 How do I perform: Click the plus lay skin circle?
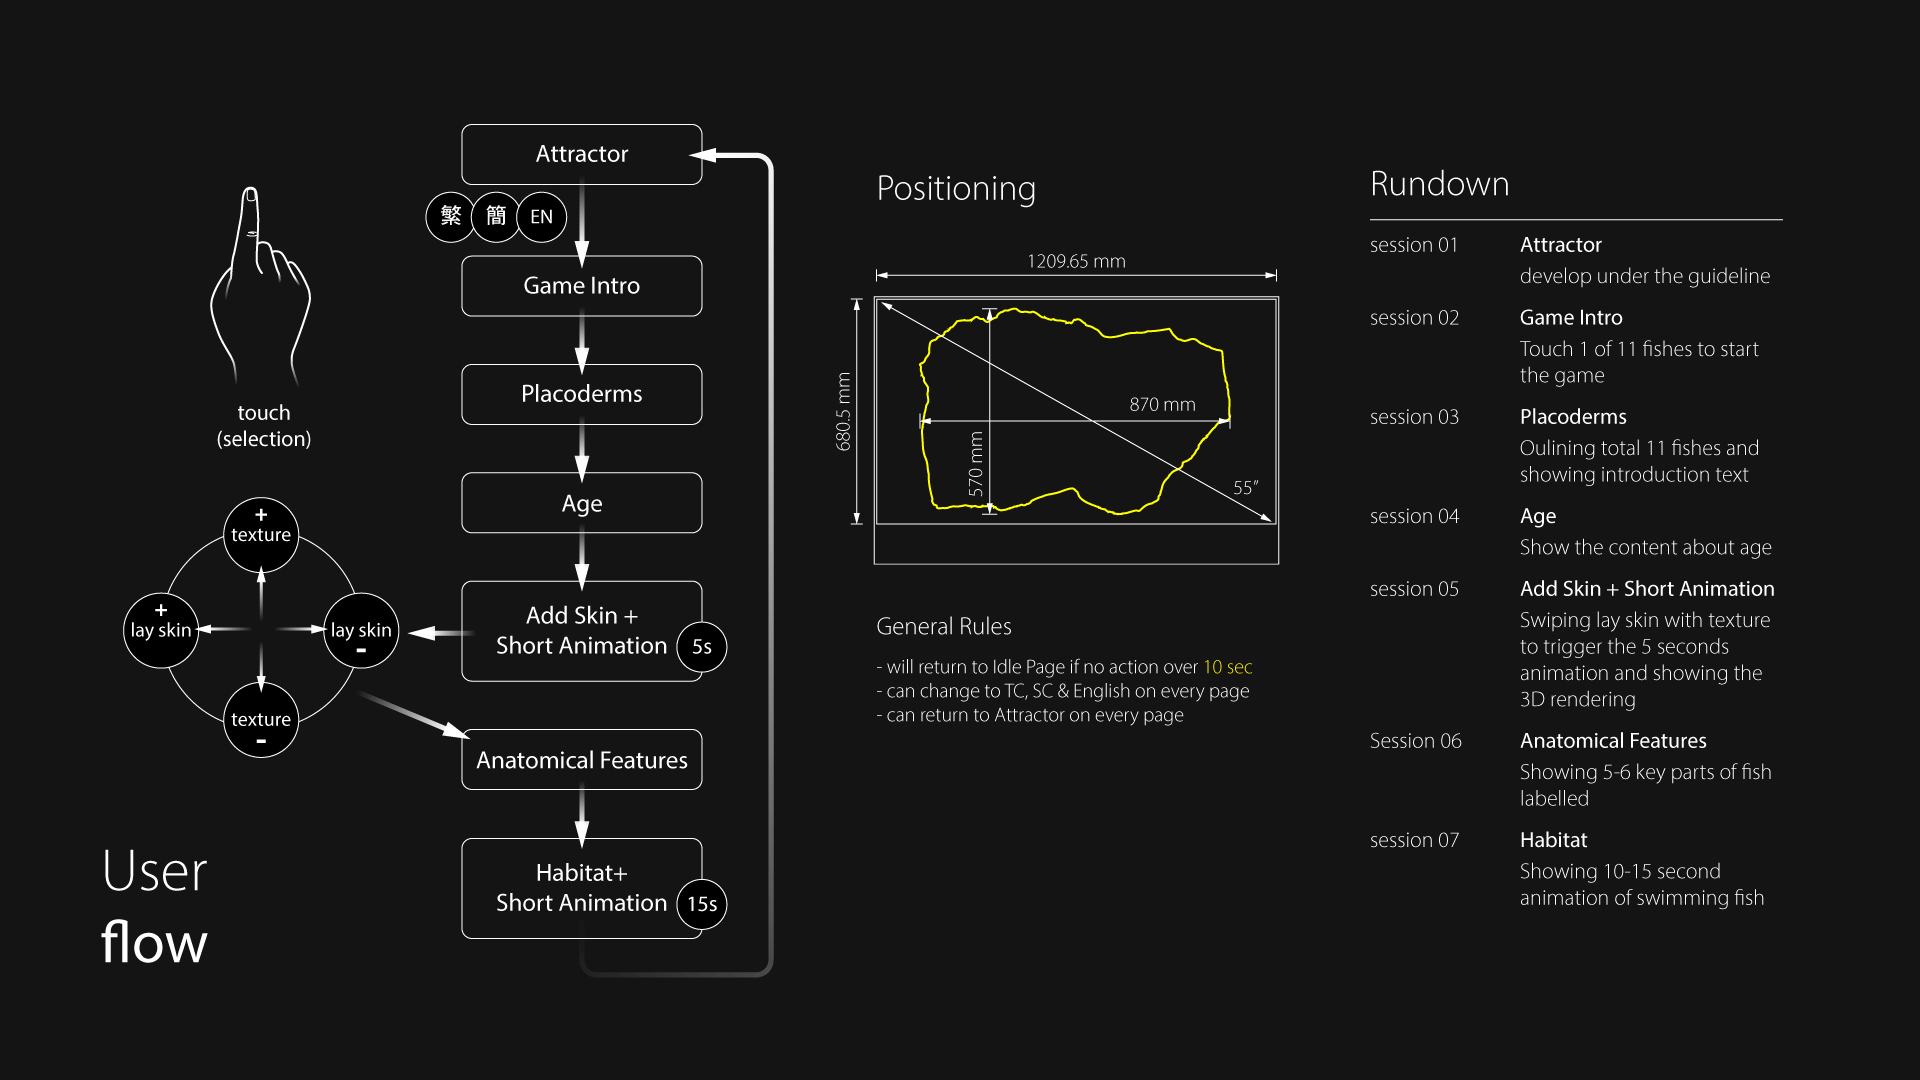tap(161, 629)
